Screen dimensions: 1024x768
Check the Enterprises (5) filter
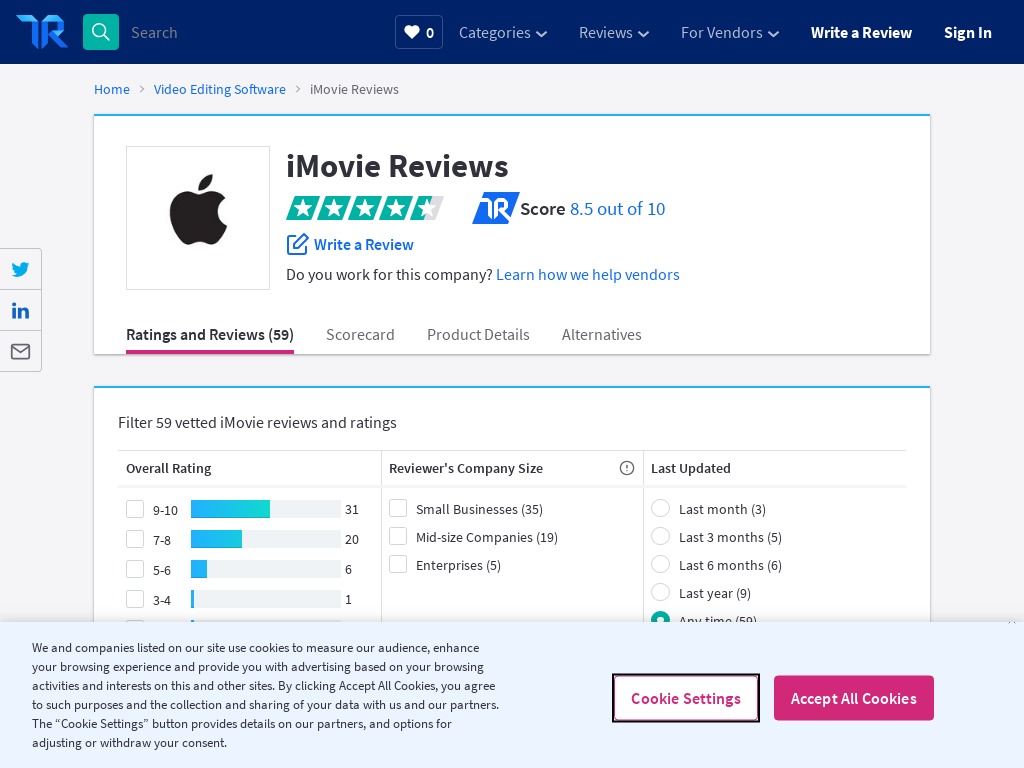click(x=398, y=564)
